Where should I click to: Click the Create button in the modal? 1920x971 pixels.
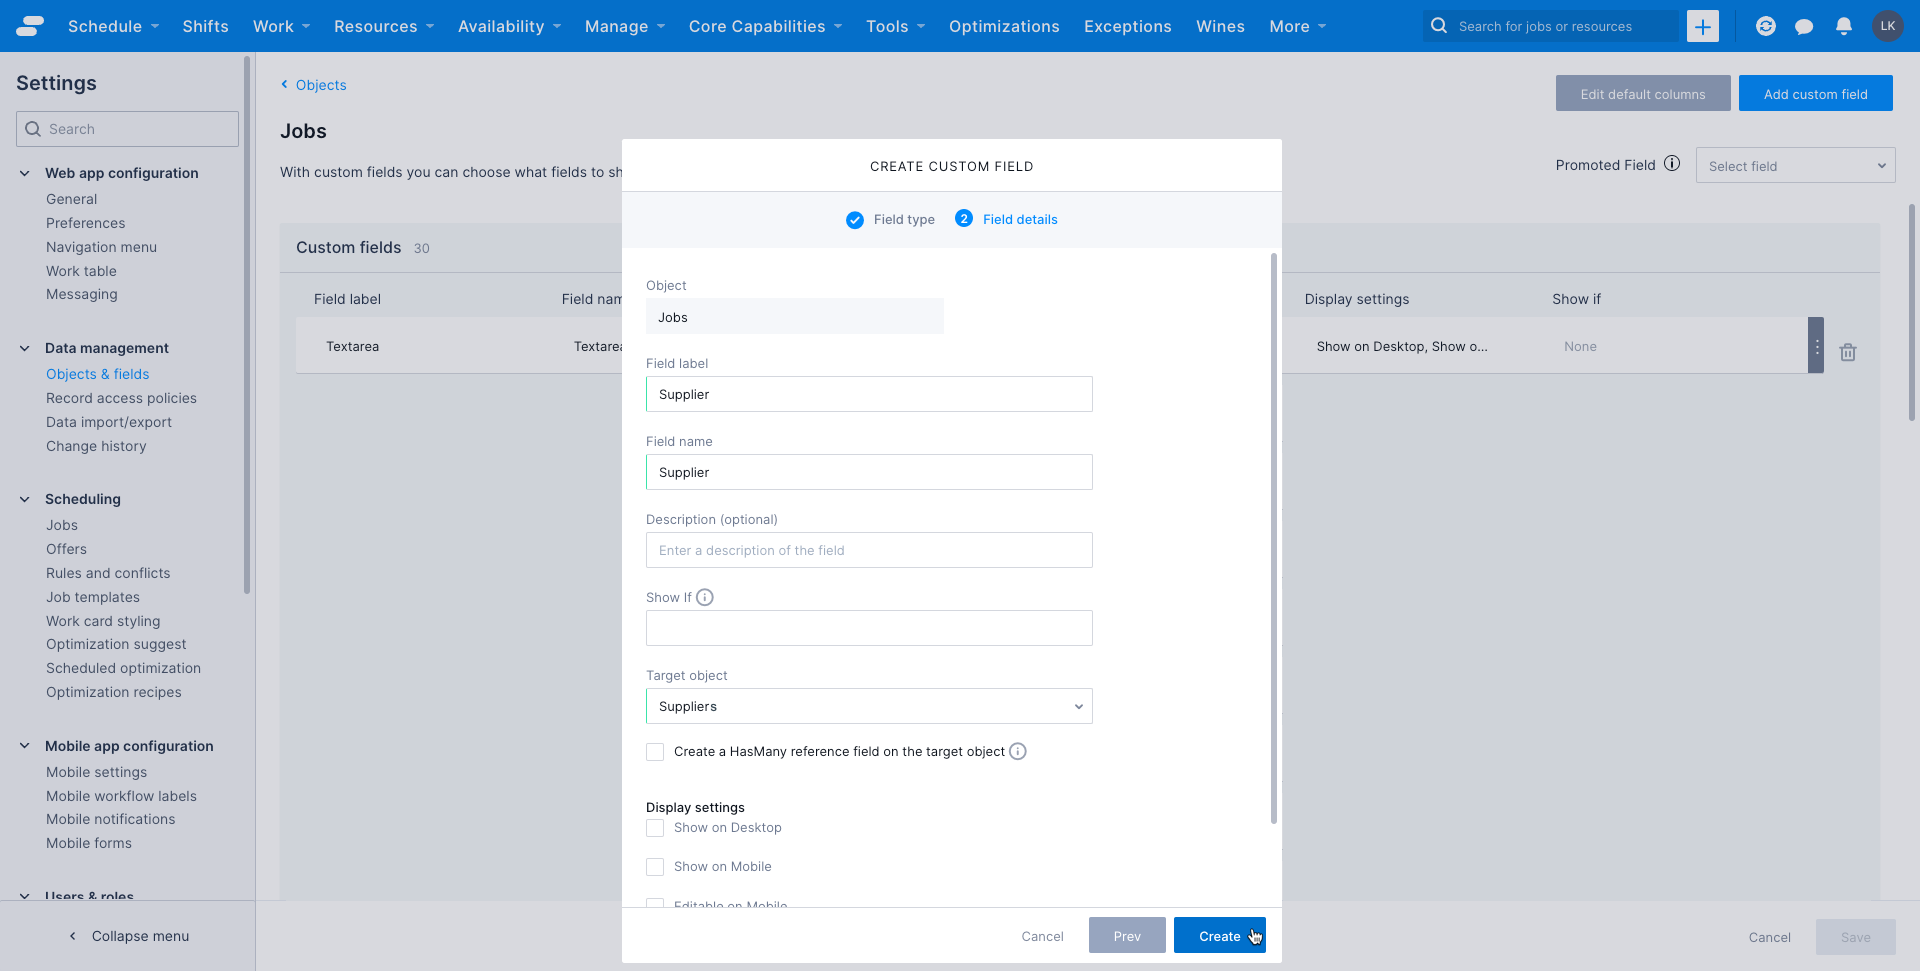pos(1219,935)
